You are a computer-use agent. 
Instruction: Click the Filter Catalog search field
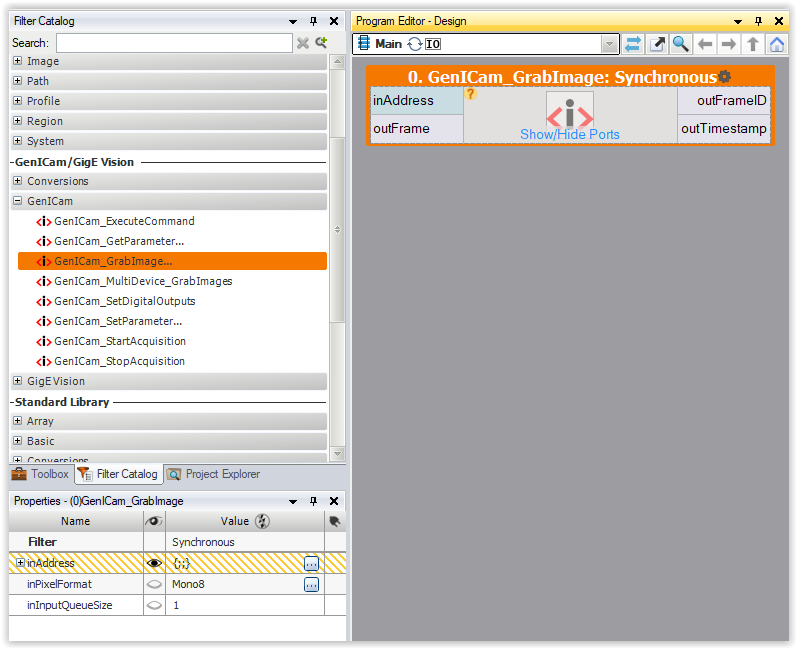coord(174,43)
